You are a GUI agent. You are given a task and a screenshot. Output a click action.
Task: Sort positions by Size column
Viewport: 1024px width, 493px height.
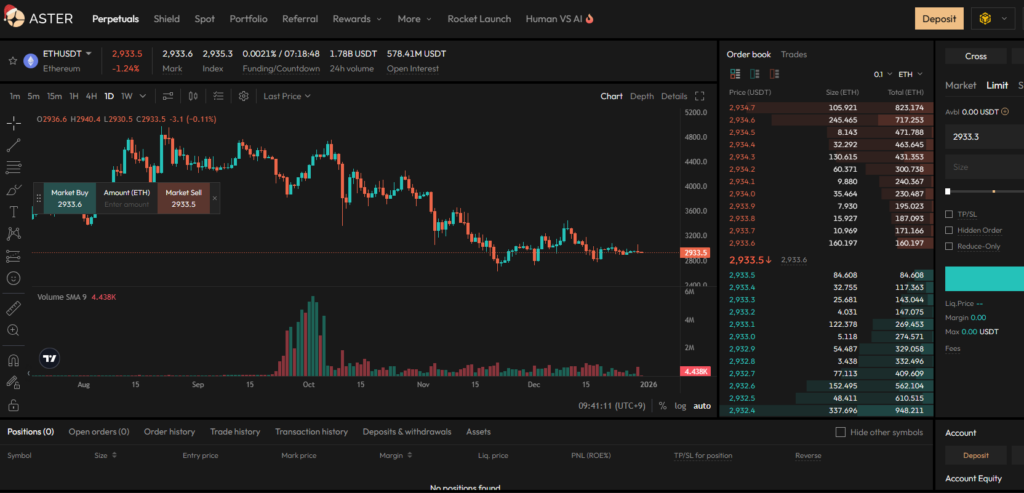click(x=106, y=455)
